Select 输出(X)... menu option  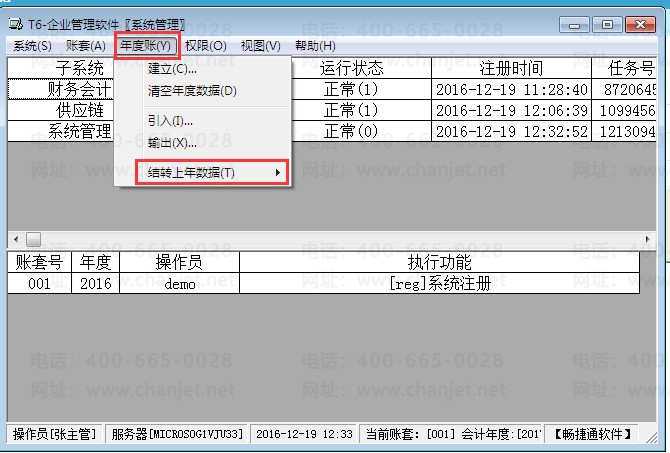pyautogui.click(x=172, y=143)
